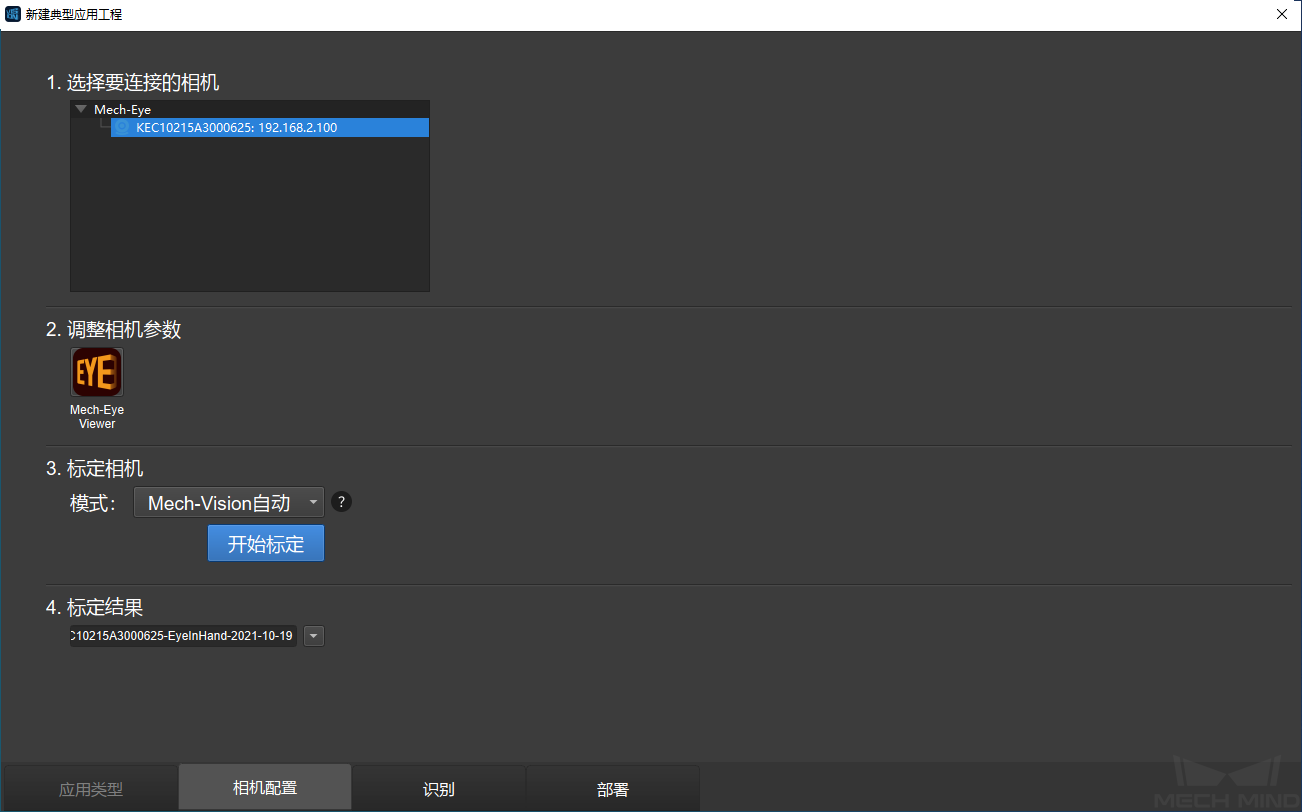Switch to the 应用类型 tab
This screenshot has width=1302, height=812.
[91, 789]
